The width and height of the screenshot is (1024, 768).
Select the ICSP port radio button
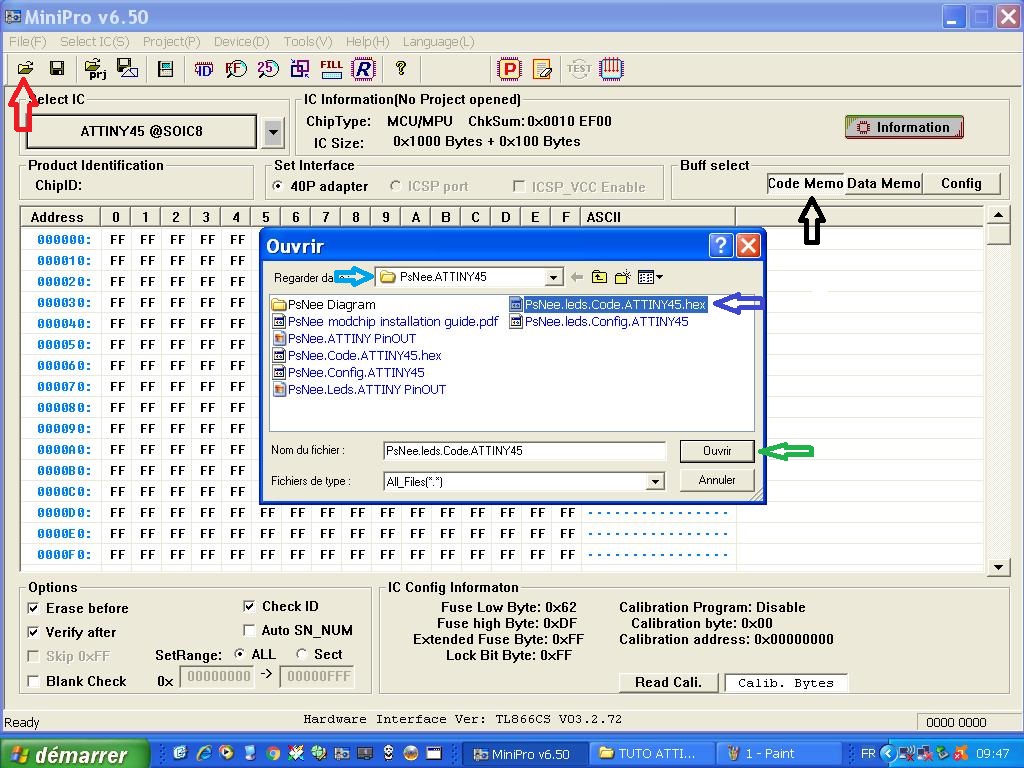[395, 186]
